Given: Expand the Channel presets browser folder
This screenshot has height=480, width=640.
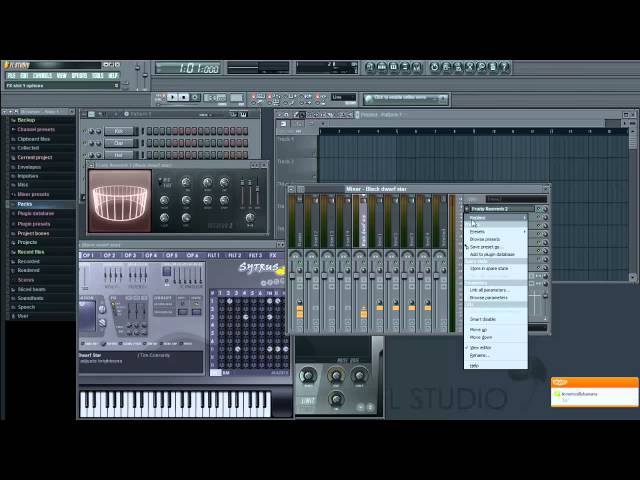Looking at the screenshot, I should tap(36, 129).
